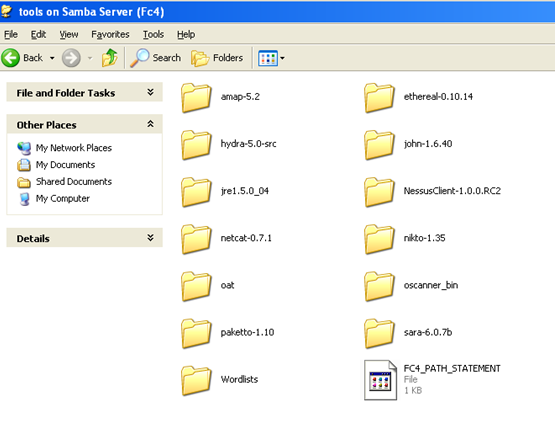Collapse the Other Places panel
555x433 pixels.
[x=150, y=124]
